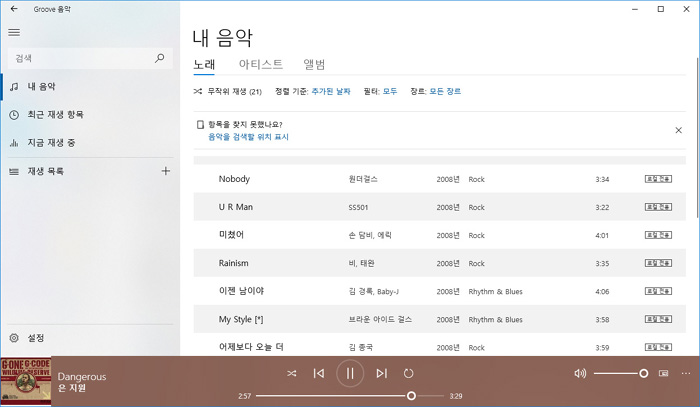
Task: Mute using the speaker icon
Action: (580, 374)
